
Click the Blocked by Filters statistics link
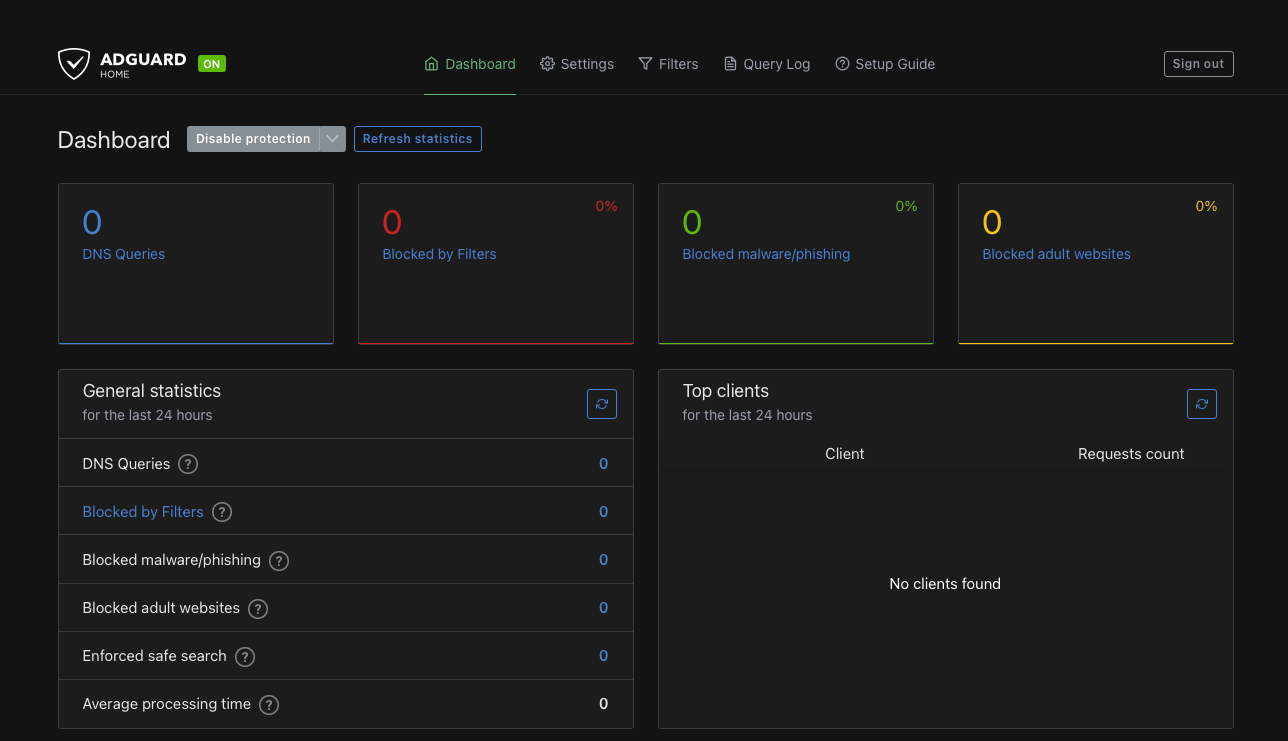point(143,511)
